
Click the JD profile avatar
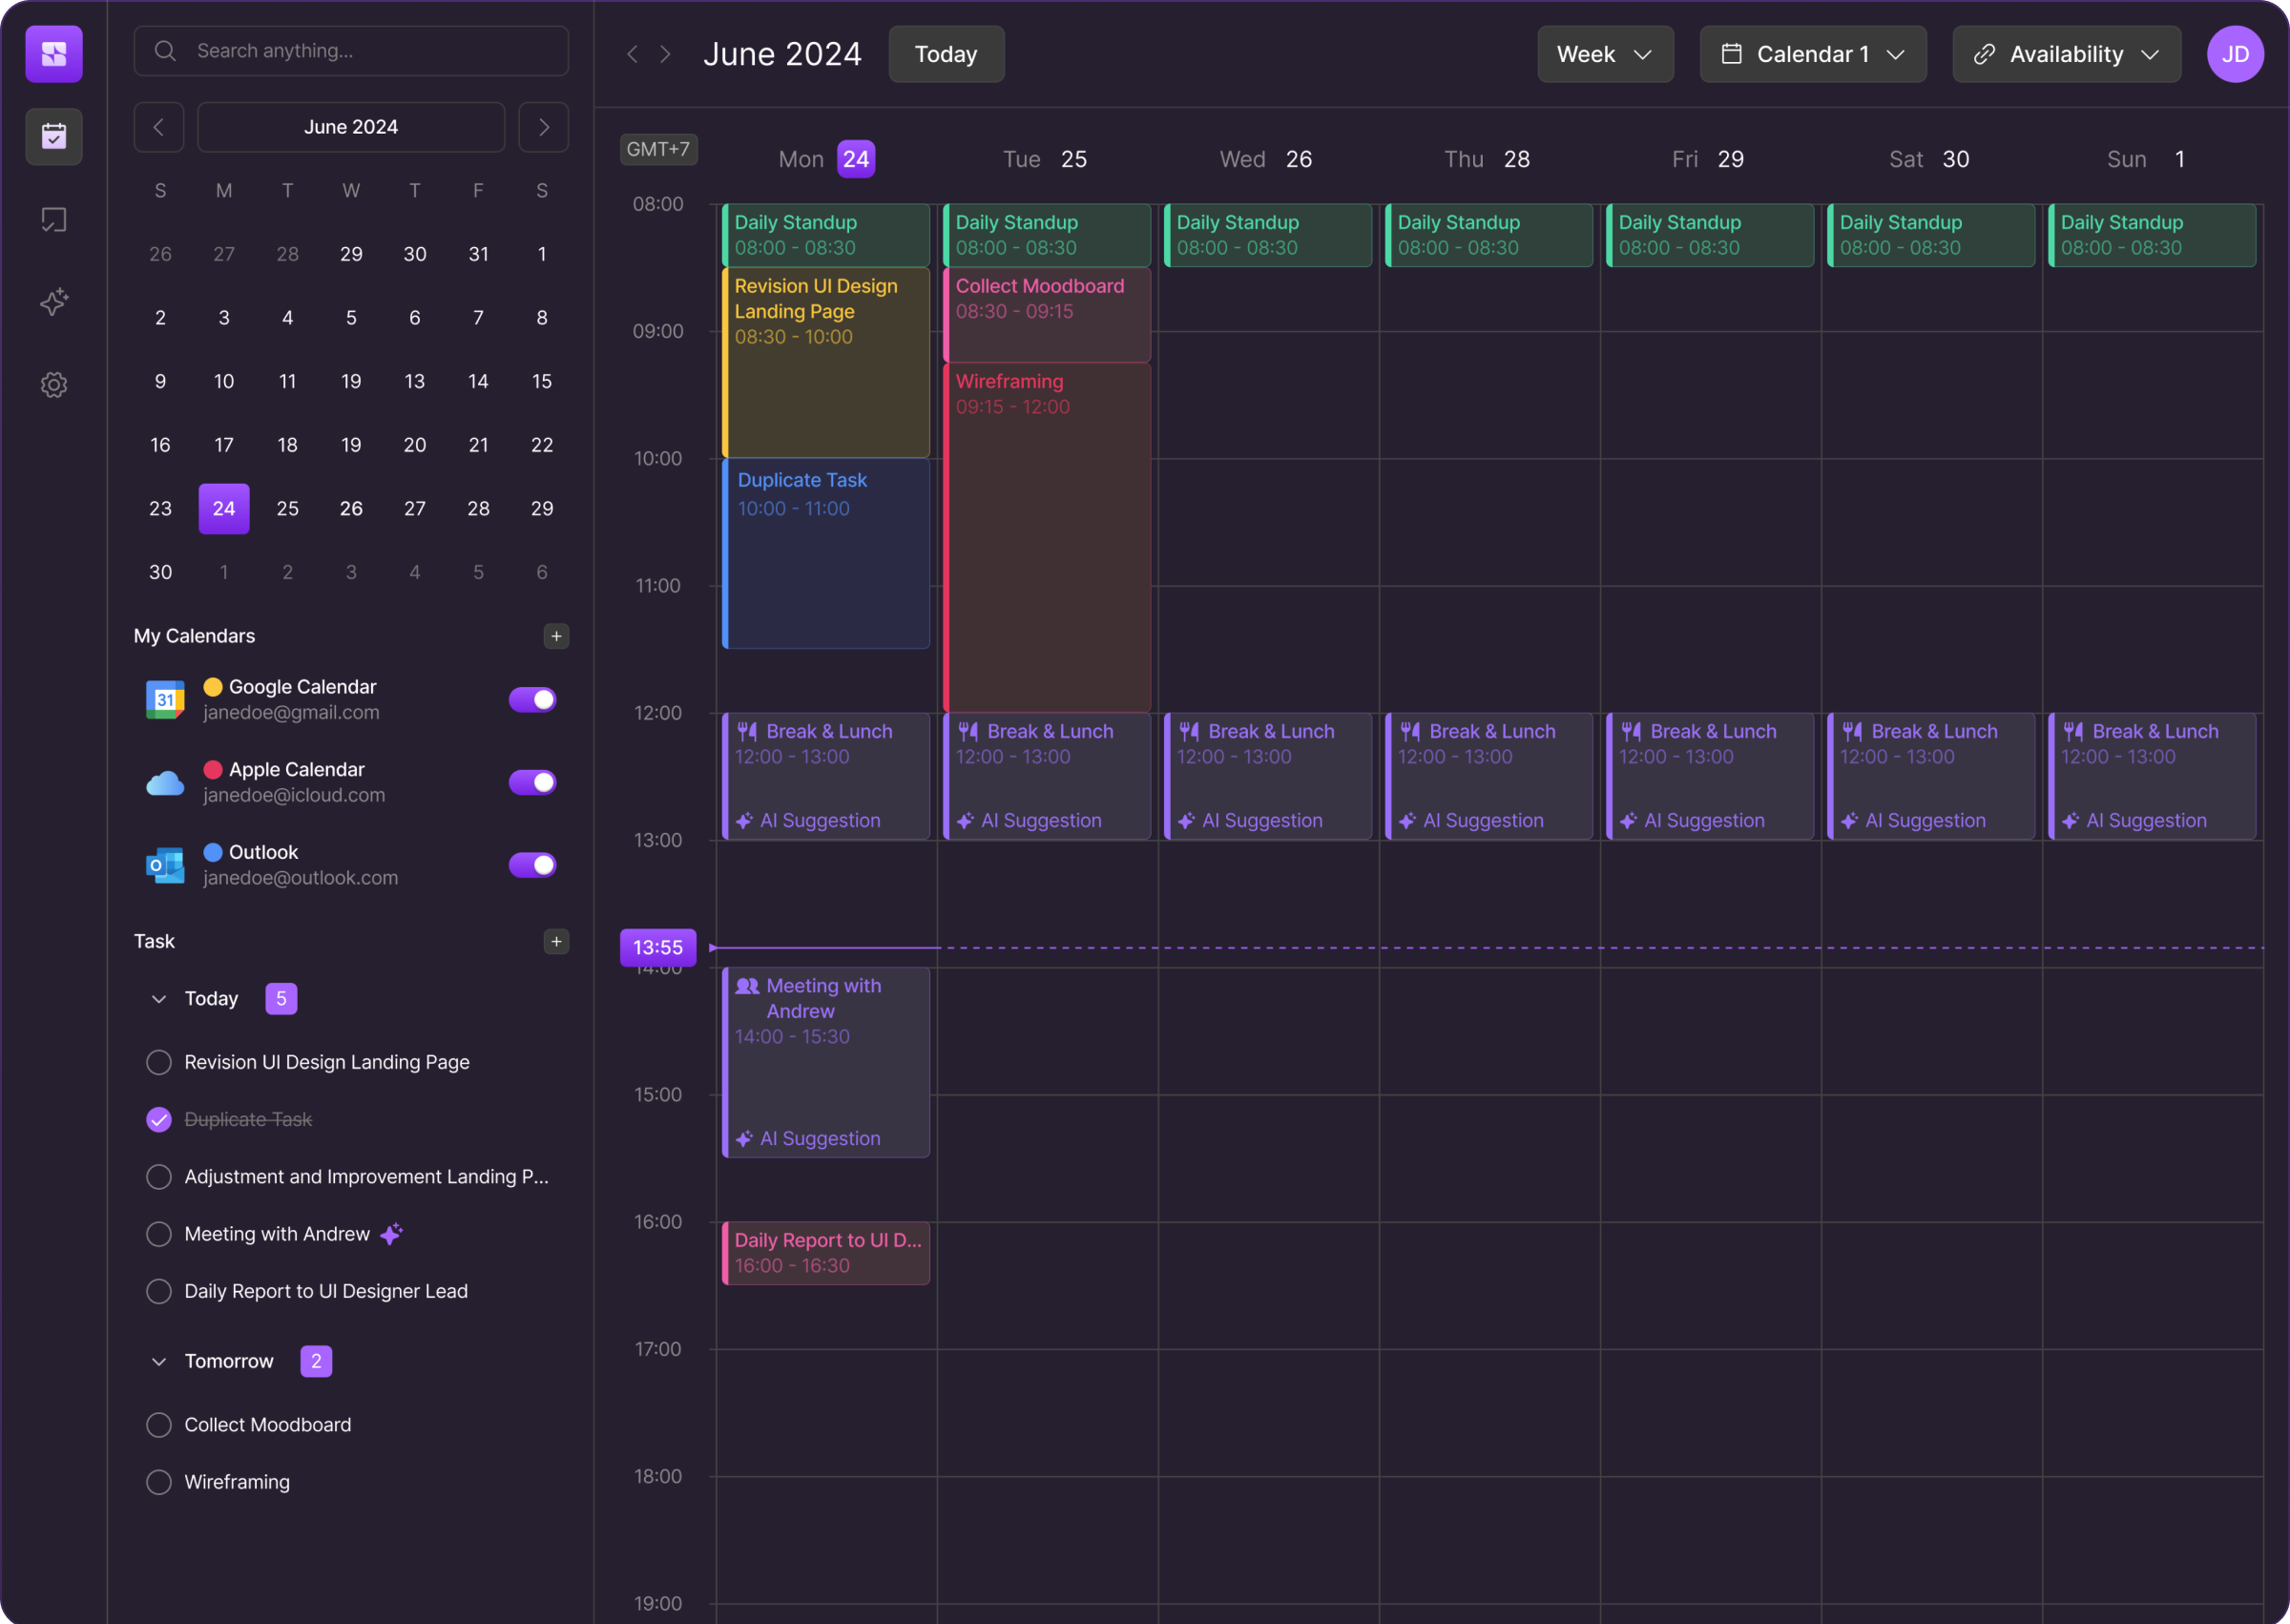[2236, 54]
